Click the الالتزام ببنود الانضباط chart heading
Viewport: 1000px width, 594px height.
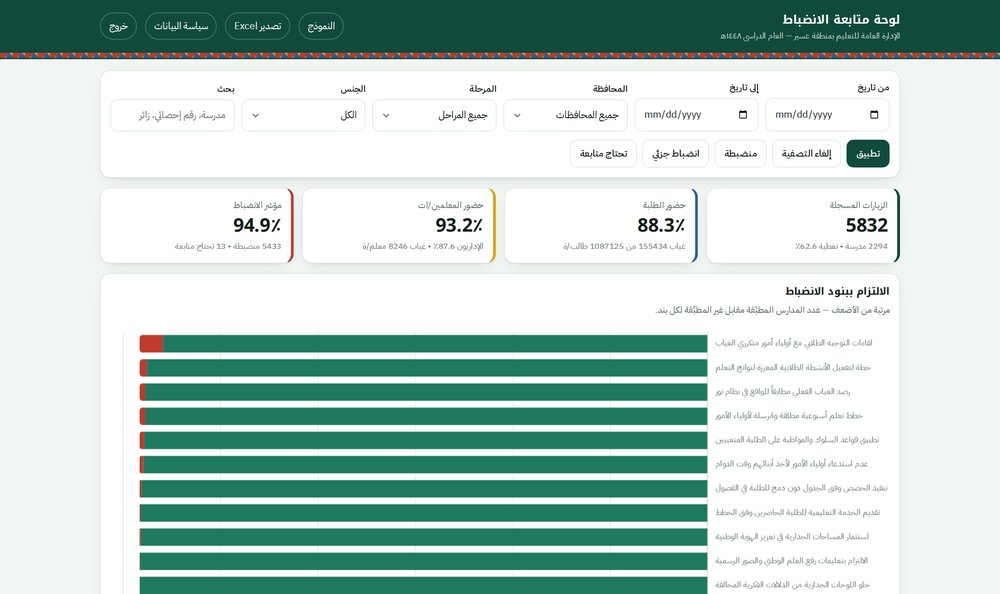click(x=837, y=291)
